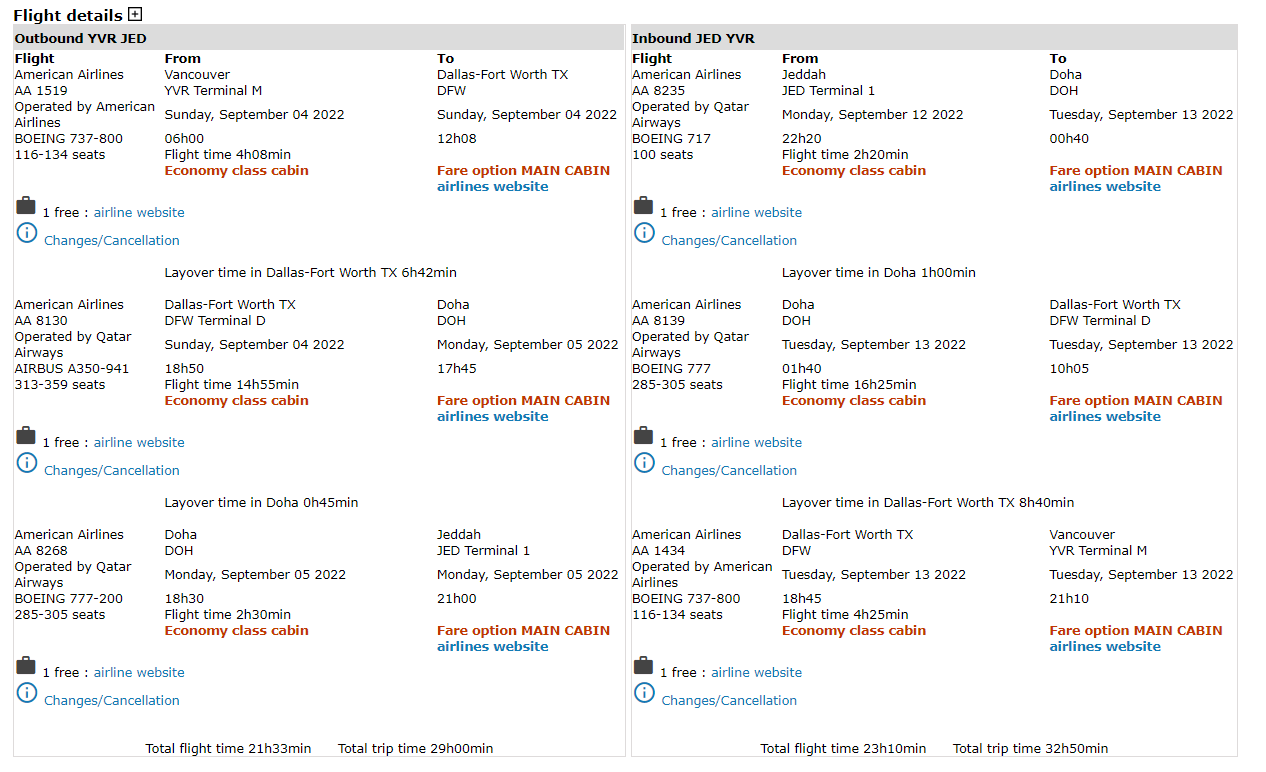Click baggage icon for flight AA 1434

pyautogui.click(x=644, y=666)
